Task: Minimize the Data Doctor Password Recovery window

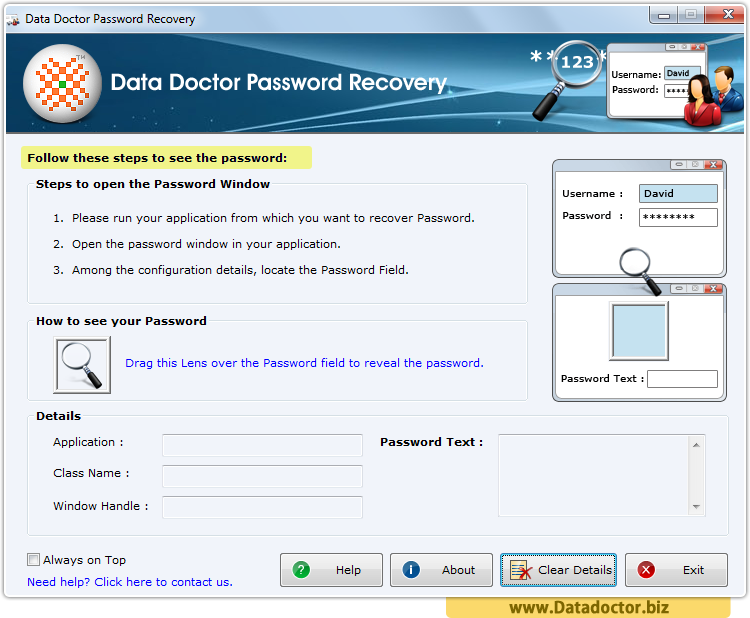Action: pyautogui.click(x=663, y=15)
